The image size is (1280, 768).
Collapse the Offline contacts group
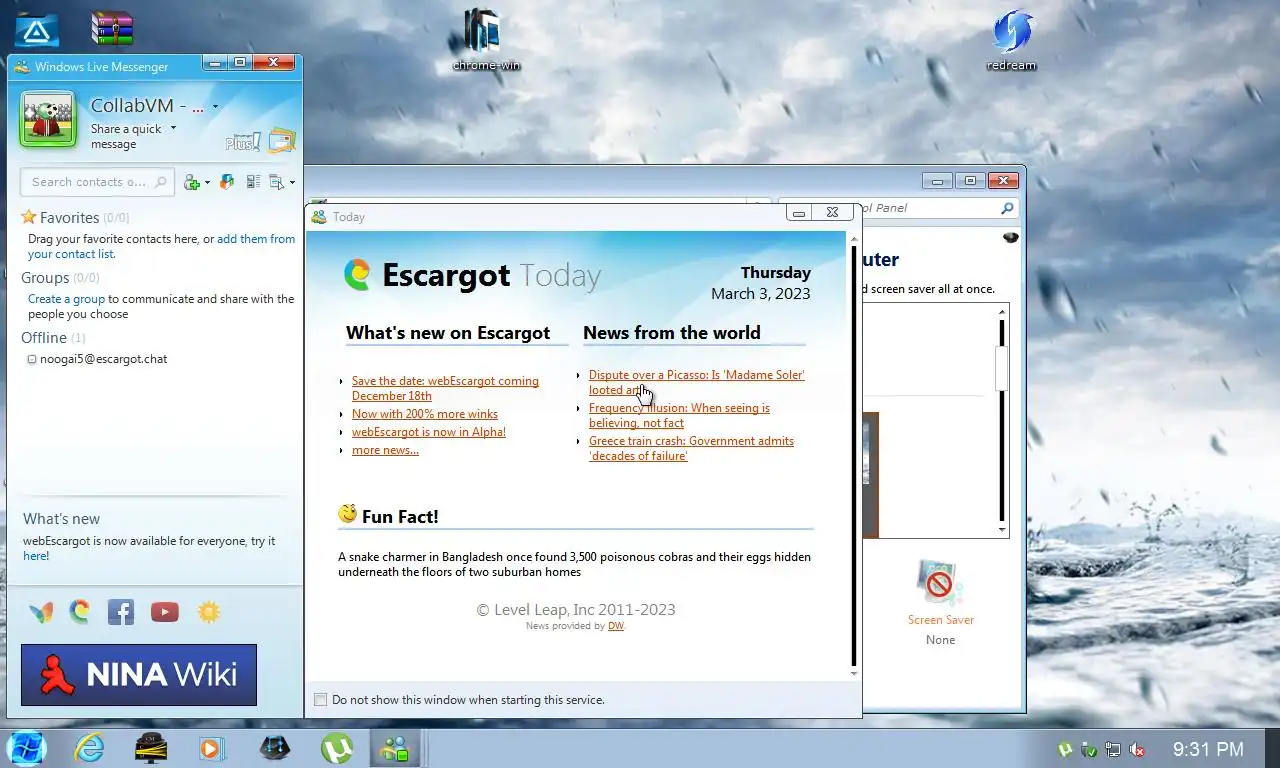[53, 338]
